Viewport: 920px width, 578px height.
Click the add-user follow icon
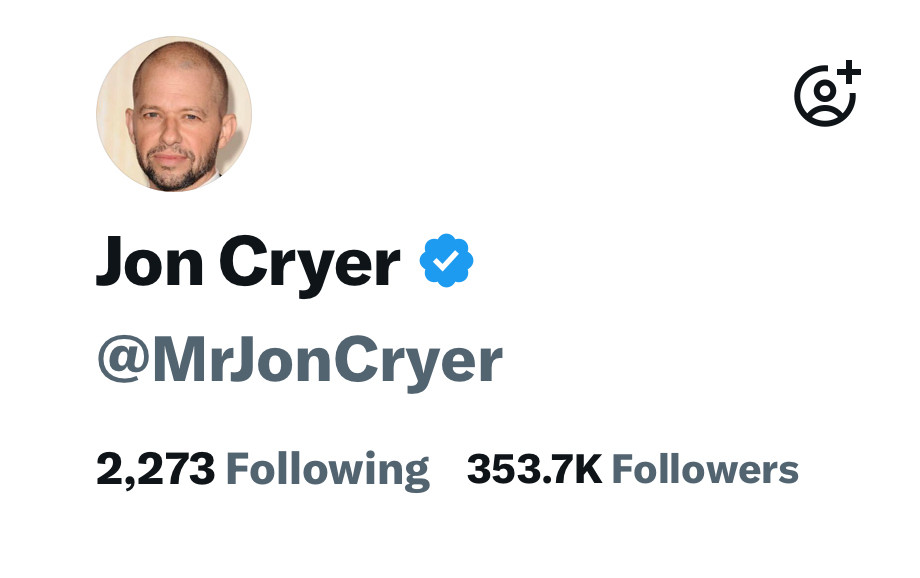827,93
